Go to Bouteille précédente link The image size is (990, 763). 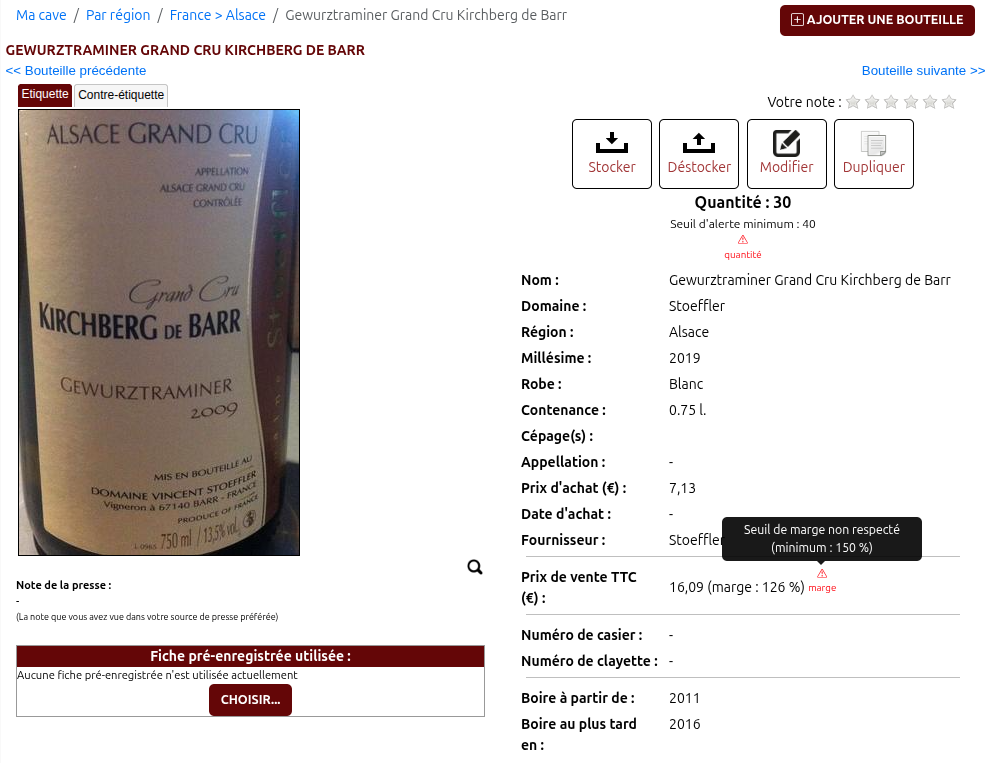tap(76, 71)
